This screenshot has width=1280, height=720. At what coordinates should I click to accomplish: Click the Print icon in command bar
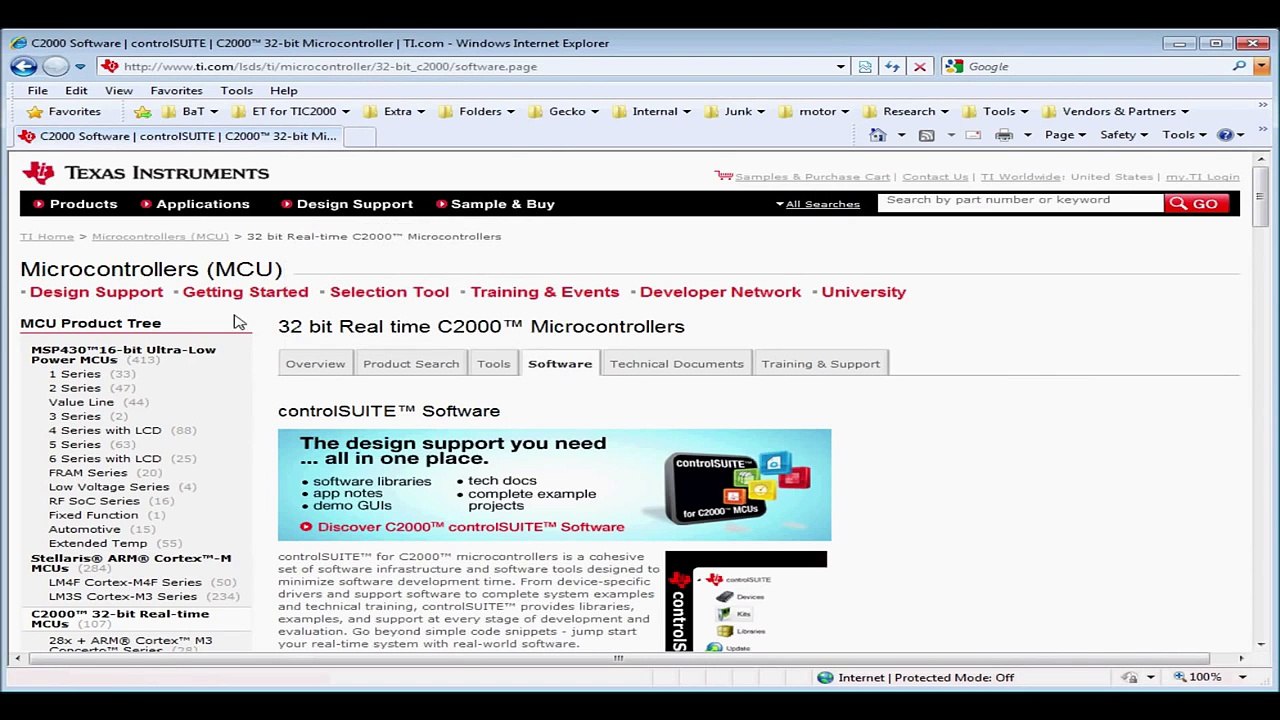1004,135
